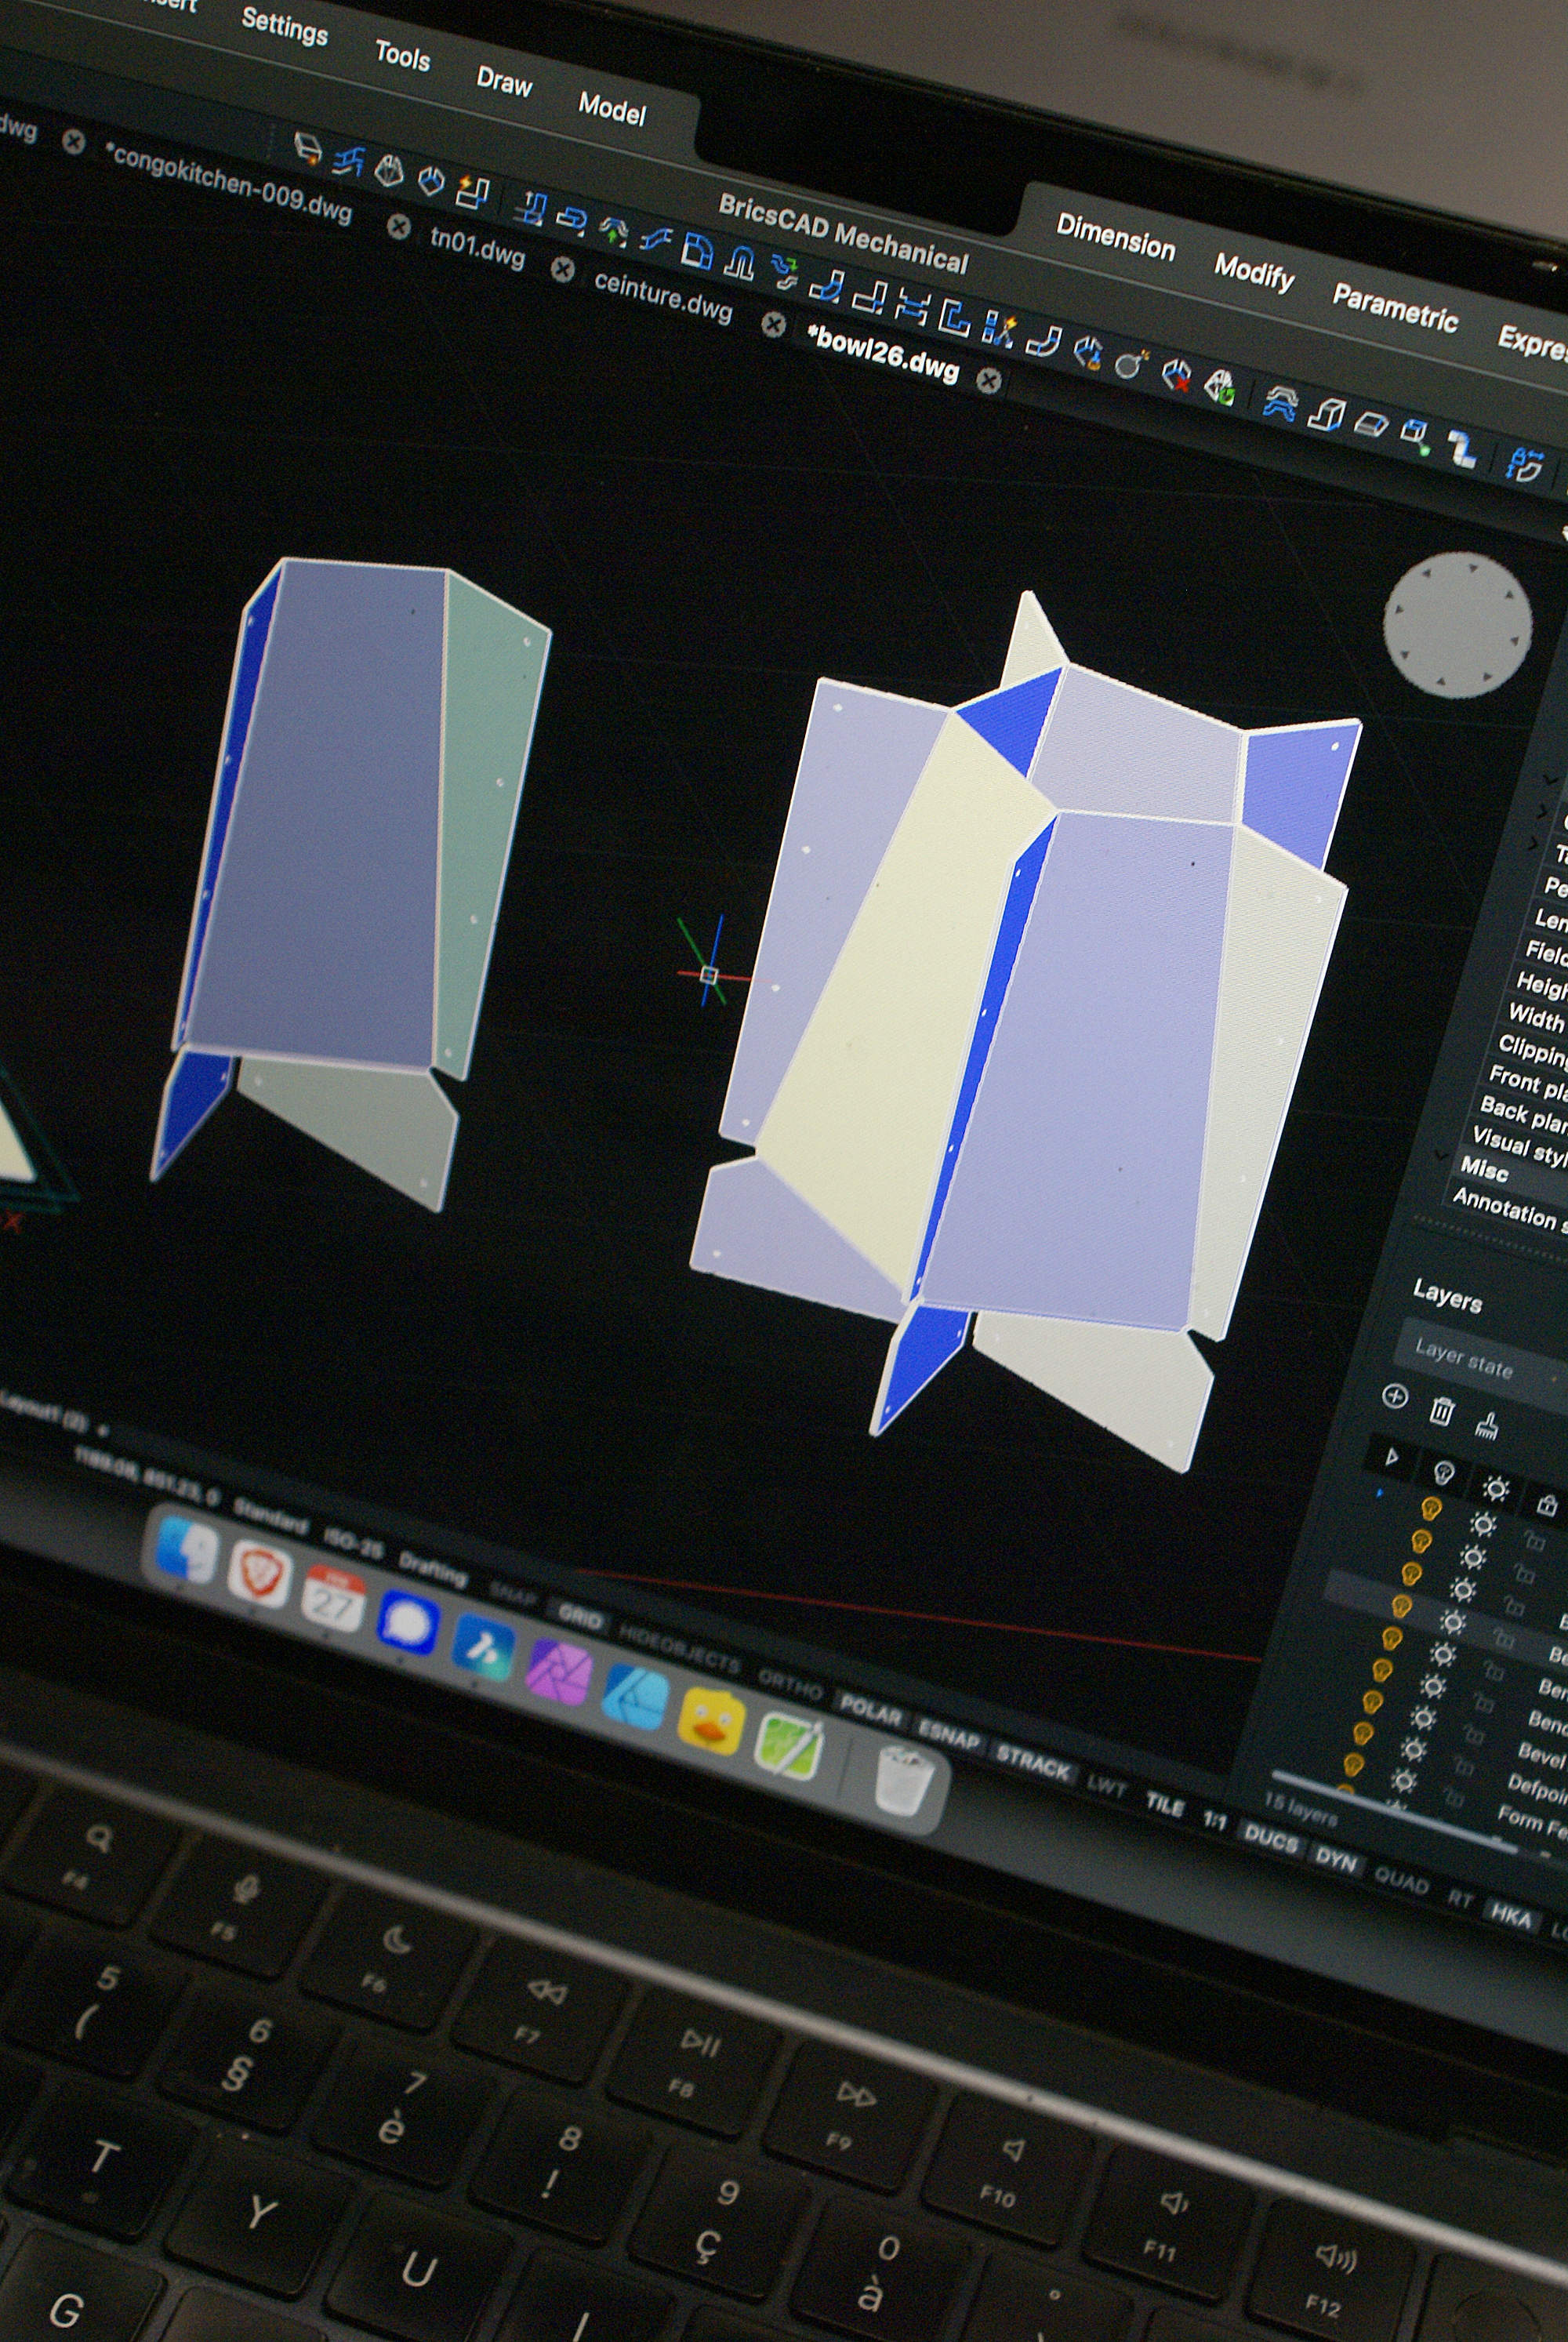Open the Settings menu
This screenshot has height=2342, width=1568.
tap(284, 25)
